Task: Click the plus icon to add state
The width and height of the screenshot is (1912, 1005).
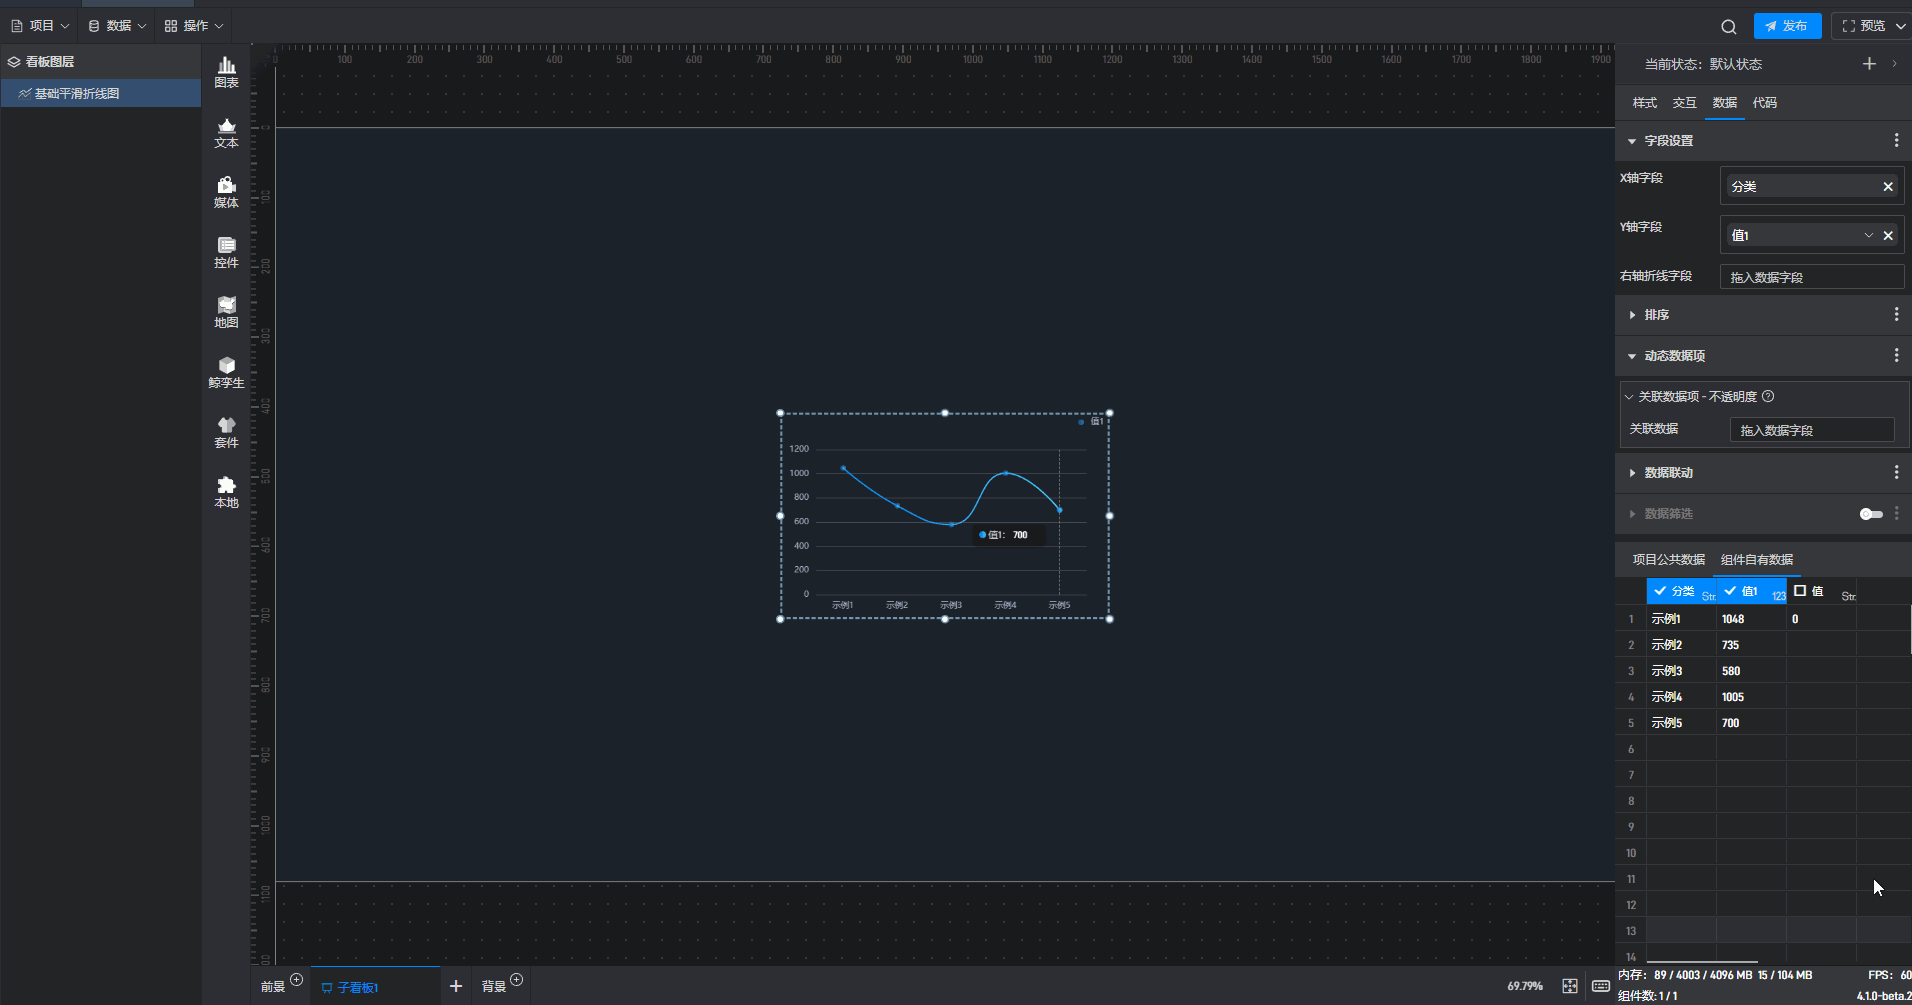Action: tap(1869, 64)
